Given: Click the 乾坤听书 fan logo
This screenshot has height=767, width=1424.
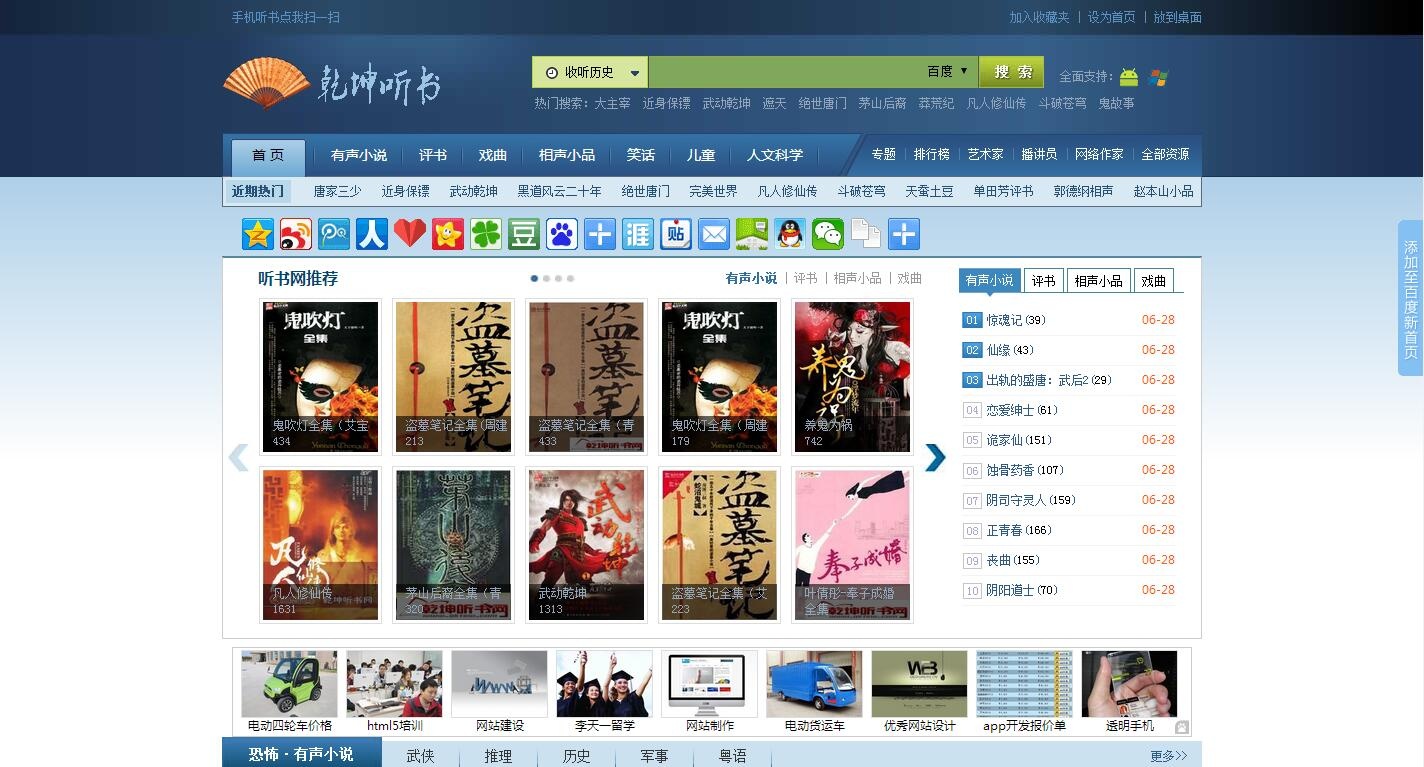Looking at the screenshot, I should (332, 82).
